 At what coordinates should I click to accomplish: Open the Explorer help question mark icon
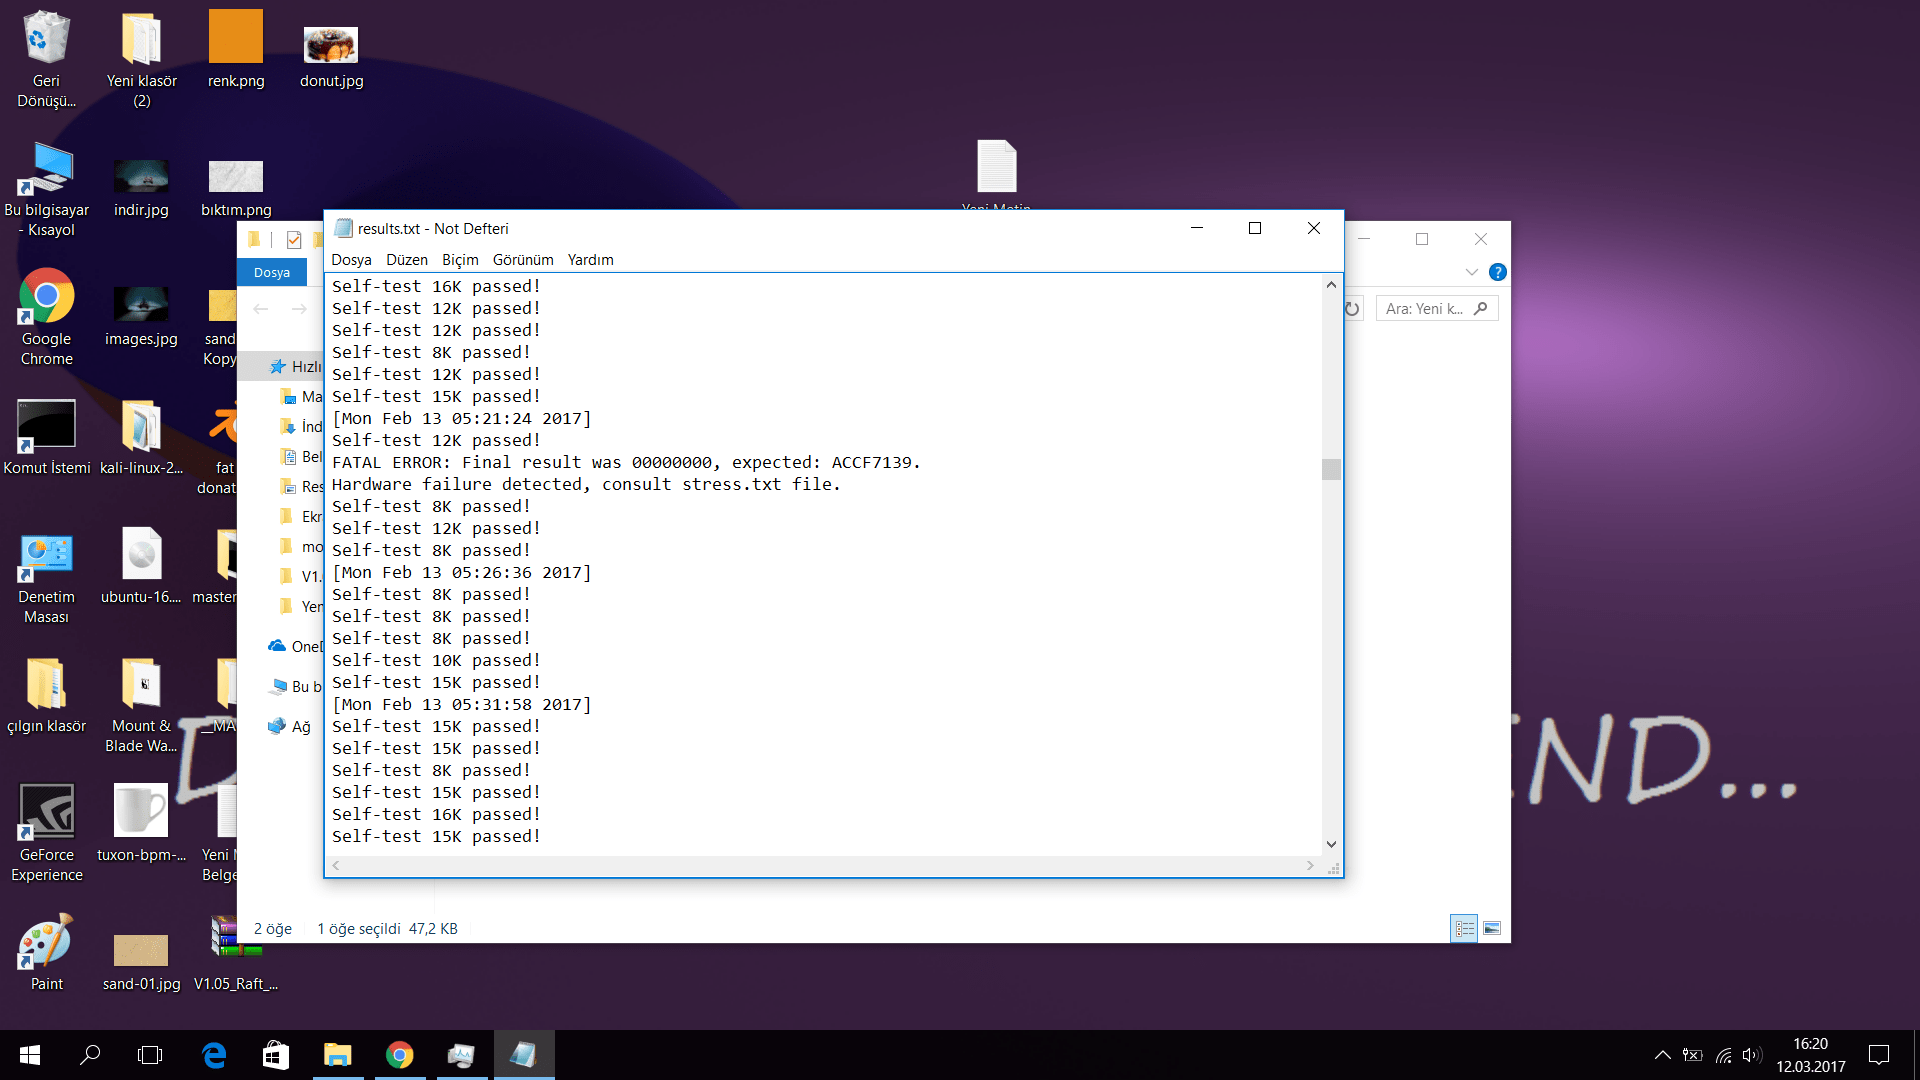point(1497,272)
